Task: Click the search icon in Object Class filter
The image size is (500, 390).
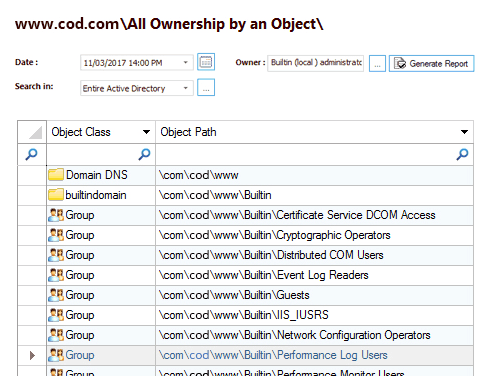Action: pos(144,154)
